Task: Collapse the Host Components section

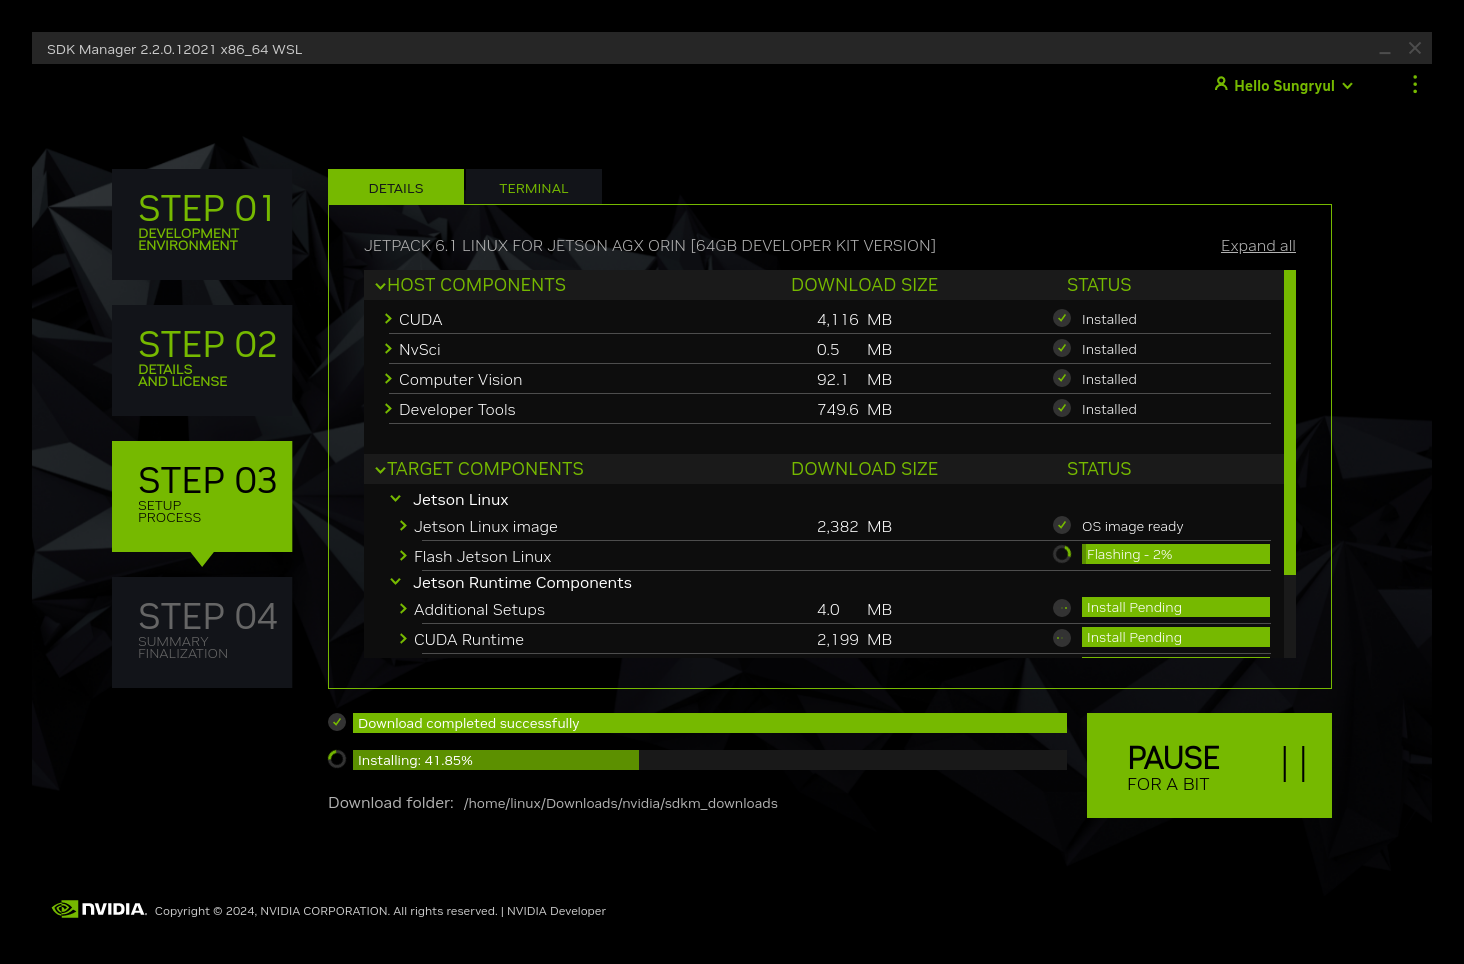Action: pyautogui.click(x=380, y=286)
